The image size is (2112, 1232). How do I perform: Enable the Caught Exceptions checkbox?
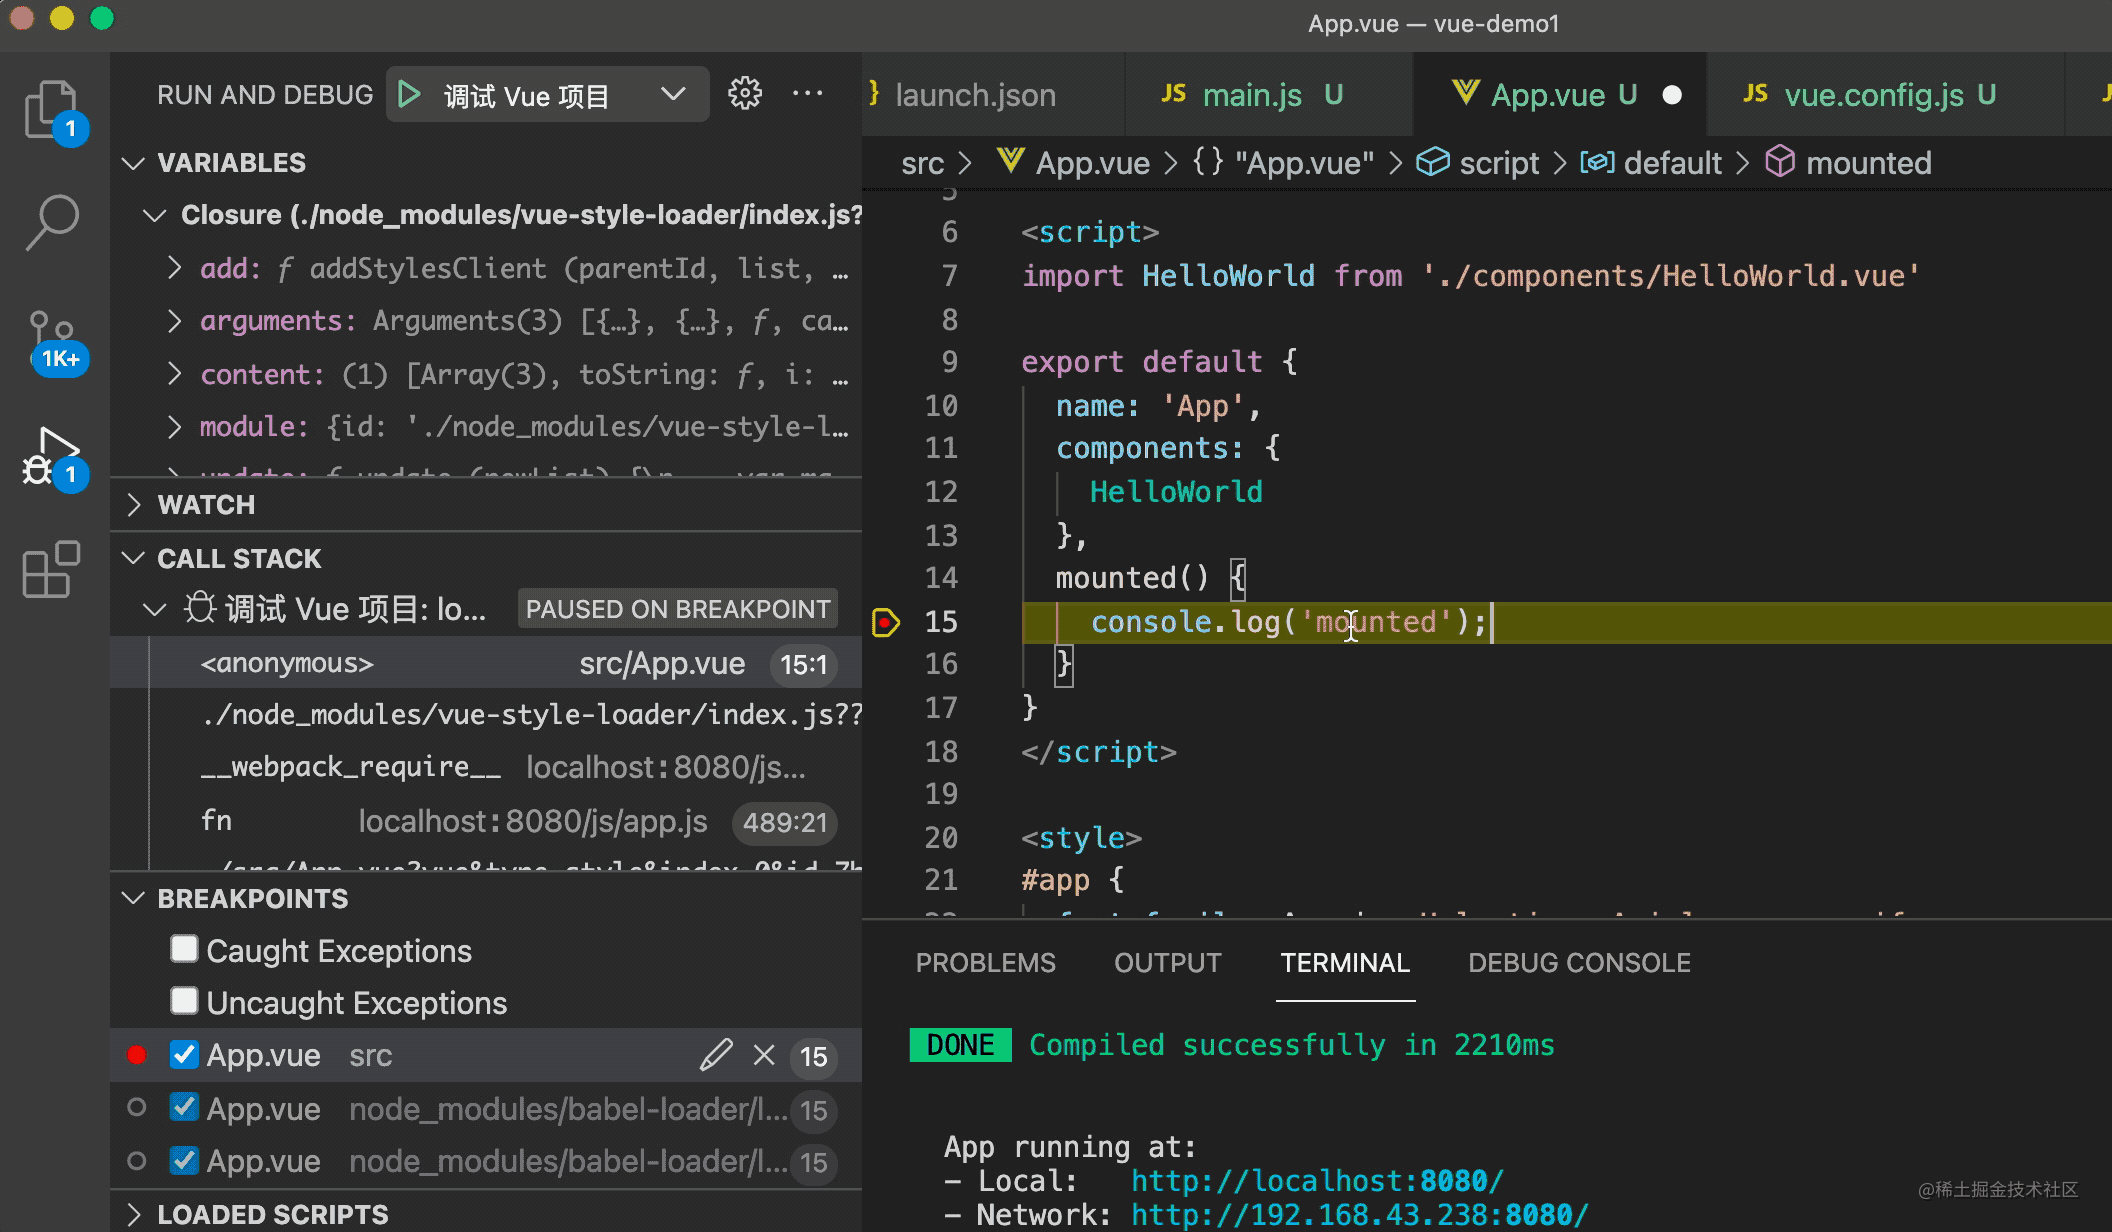[x=184, y=949]
